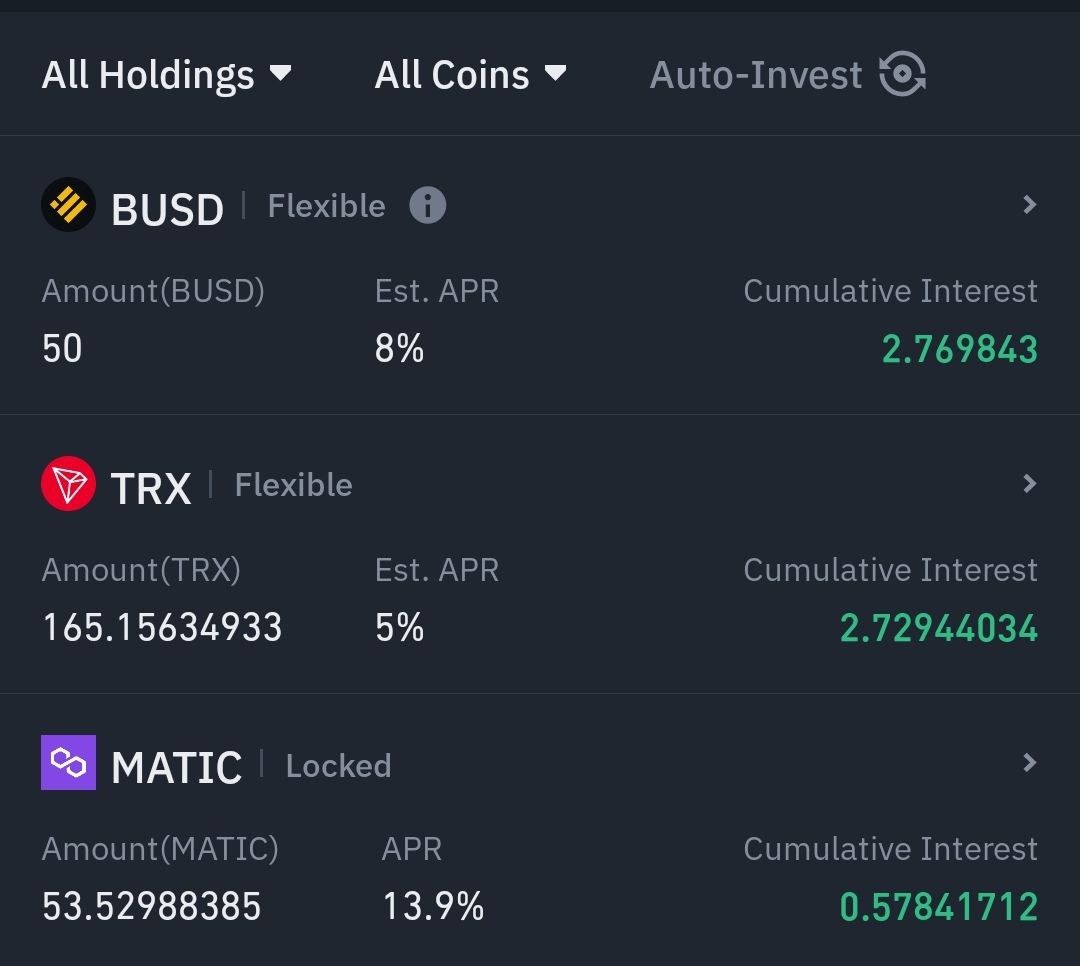Tap the TRX amount 165.15634933

tap(163, 627)
